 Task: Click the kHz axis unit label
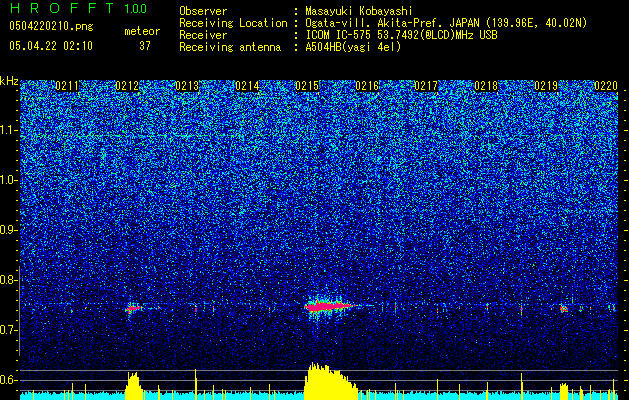(9, 81)
